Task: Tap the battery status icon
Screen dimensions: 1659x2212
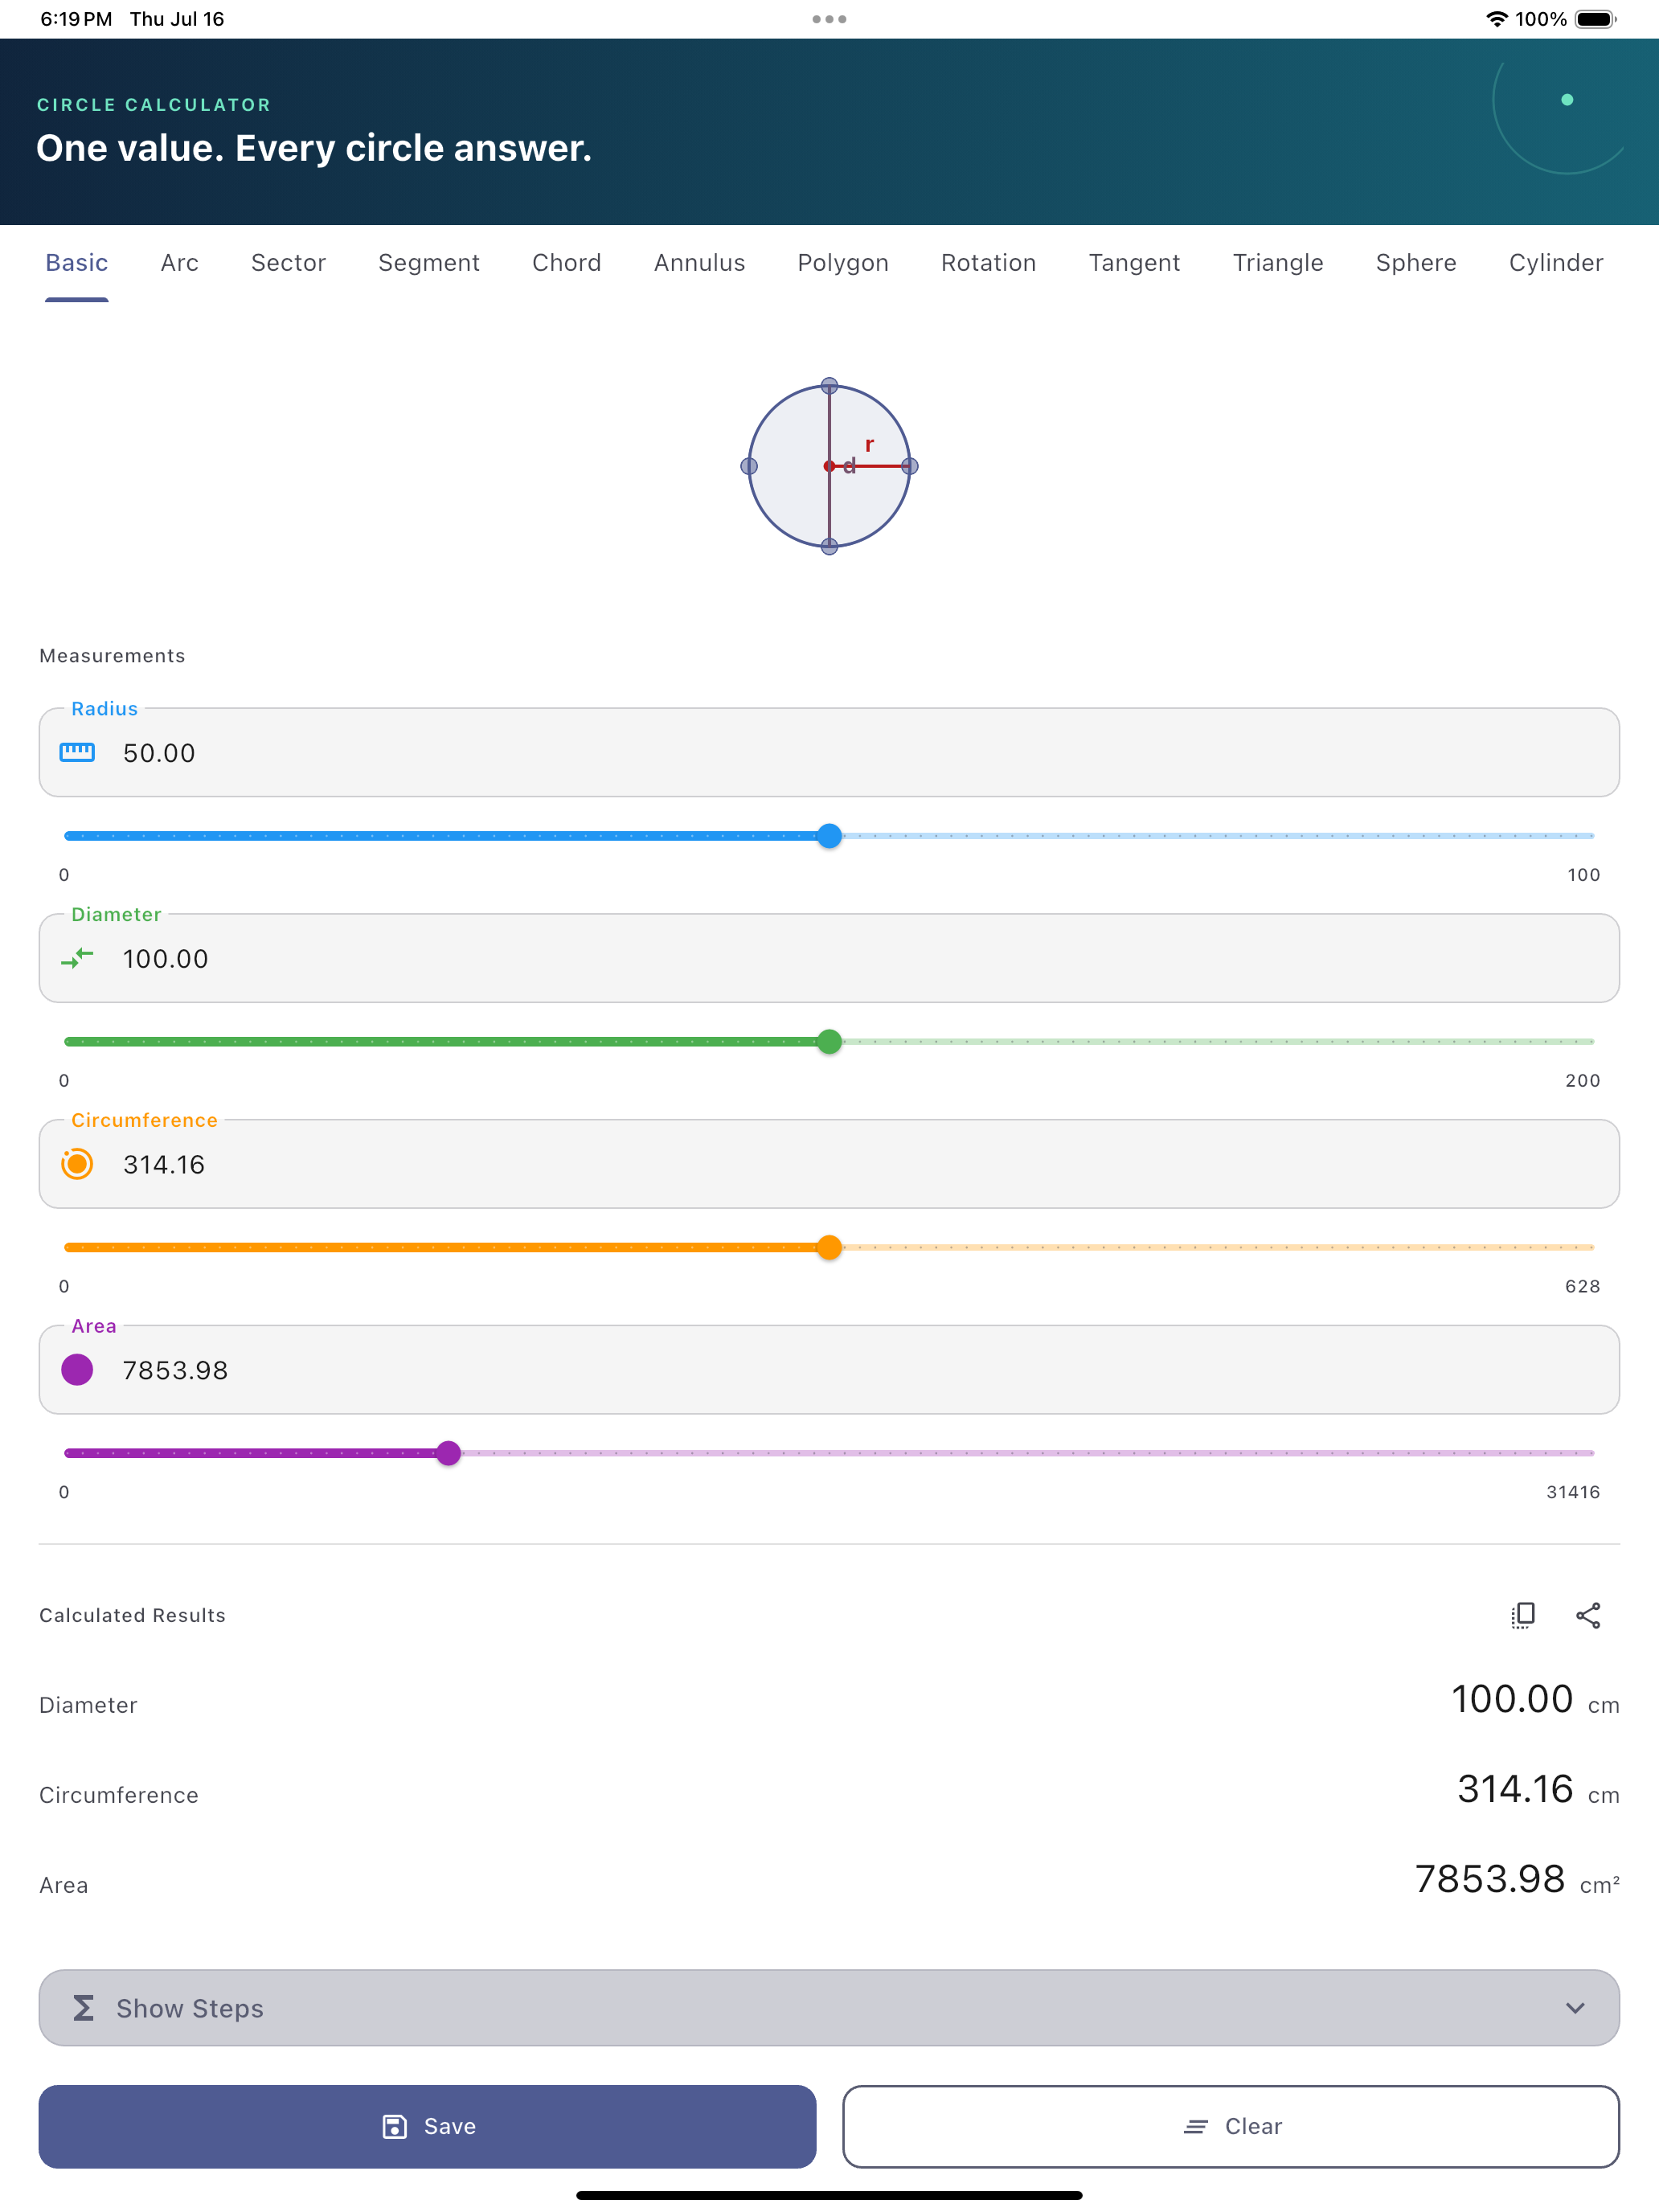Action: (1596, 19)
